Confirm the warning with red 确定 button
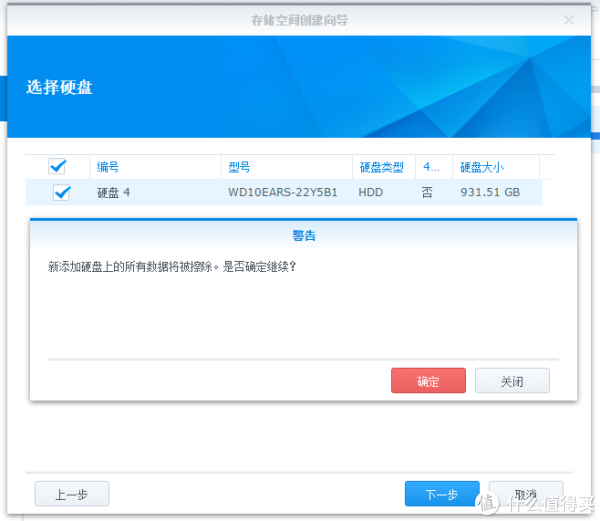The image size is (600, 521). (428, 381)
